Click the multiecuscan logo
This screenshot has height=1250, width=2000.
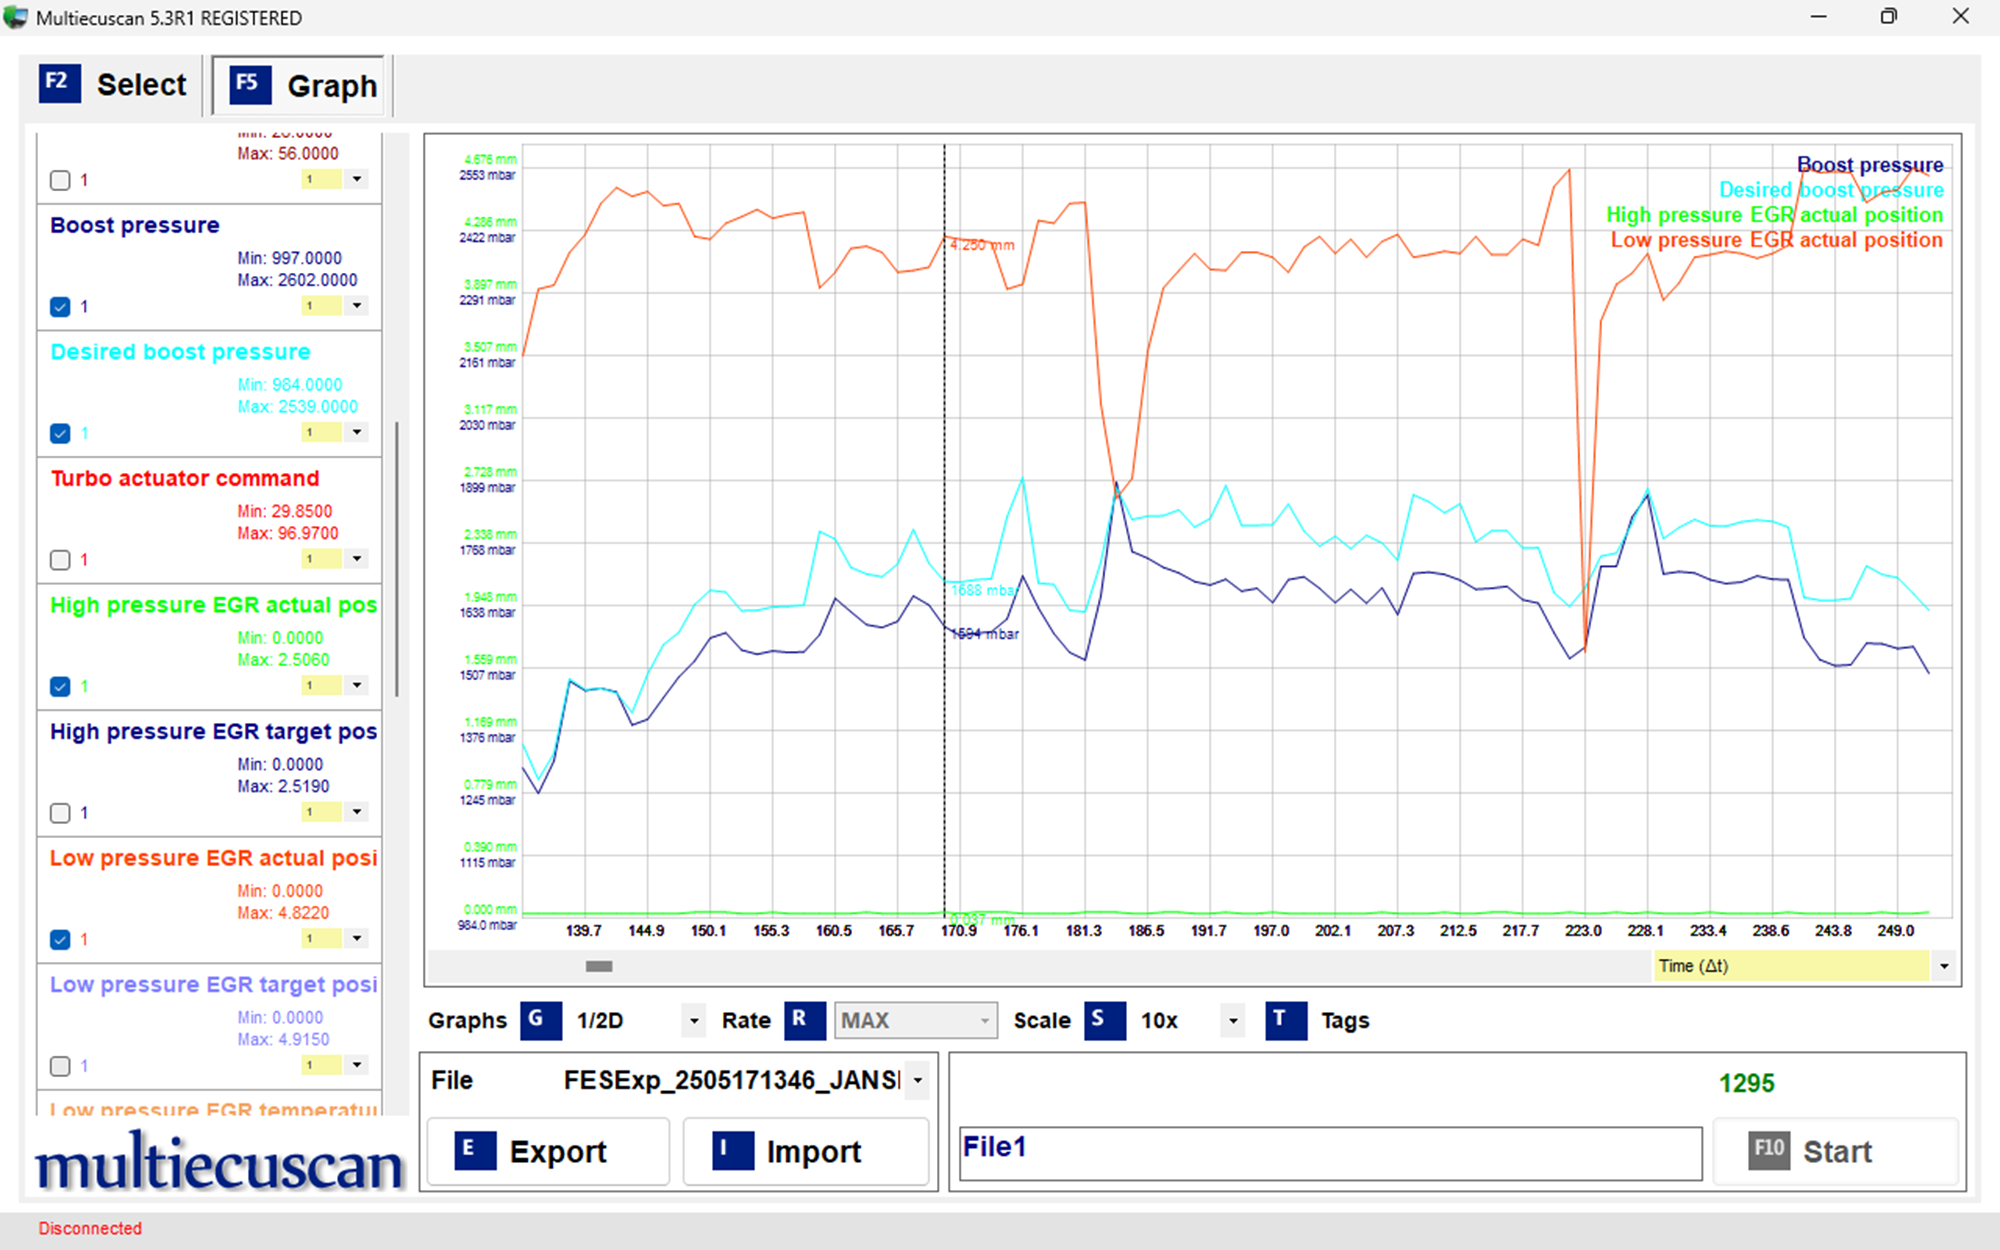218,1162
